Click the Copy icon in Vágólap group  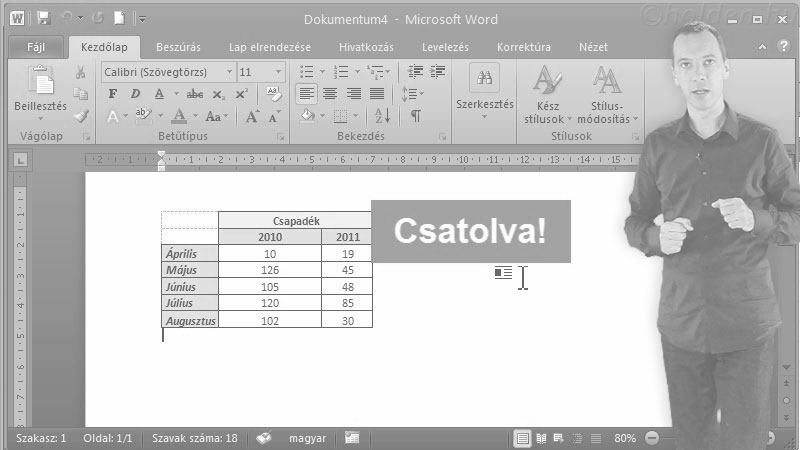(x=80, y=94)
